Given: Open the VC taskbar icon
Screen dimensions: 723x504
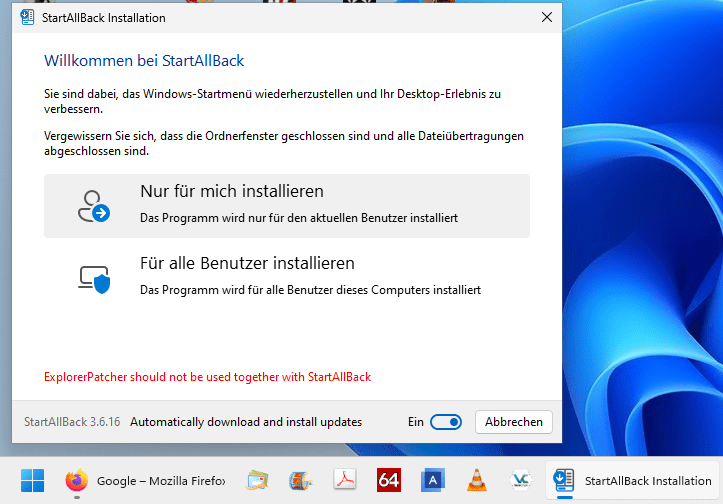Looking at the screenshot, I should click(x=521, y=480).
